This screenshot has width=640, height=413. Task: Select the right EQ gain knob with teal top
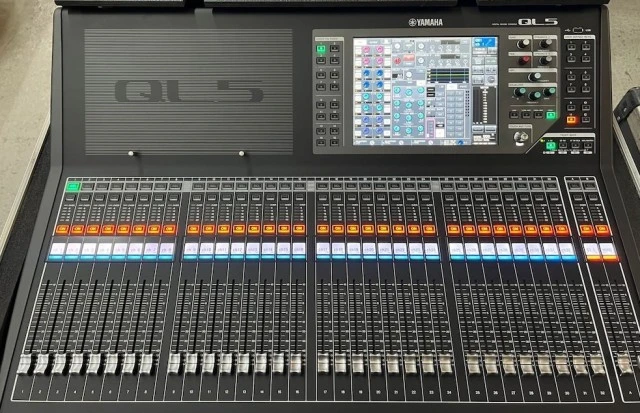(x=549, y=92)
